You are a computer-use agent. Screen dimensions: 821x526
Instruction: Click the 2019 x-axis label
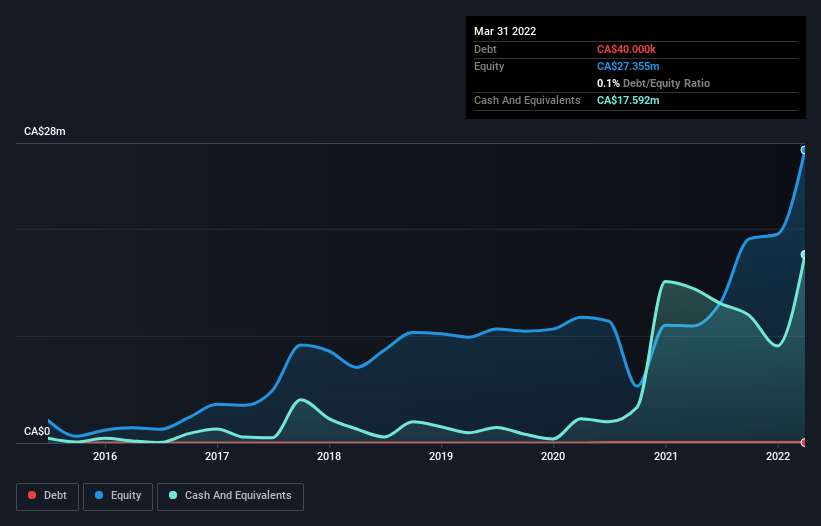coord(441,456)
